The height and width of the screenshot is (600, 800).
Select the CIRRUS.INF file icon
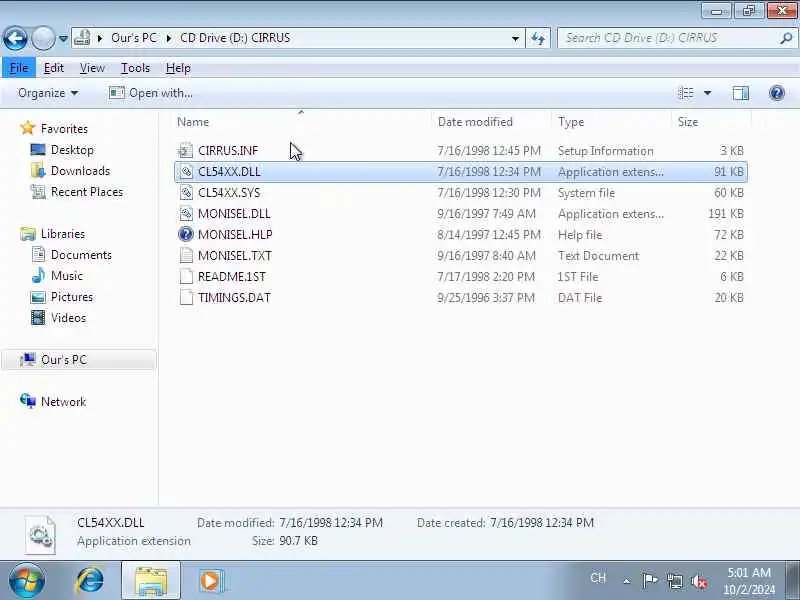coord(186,151)
